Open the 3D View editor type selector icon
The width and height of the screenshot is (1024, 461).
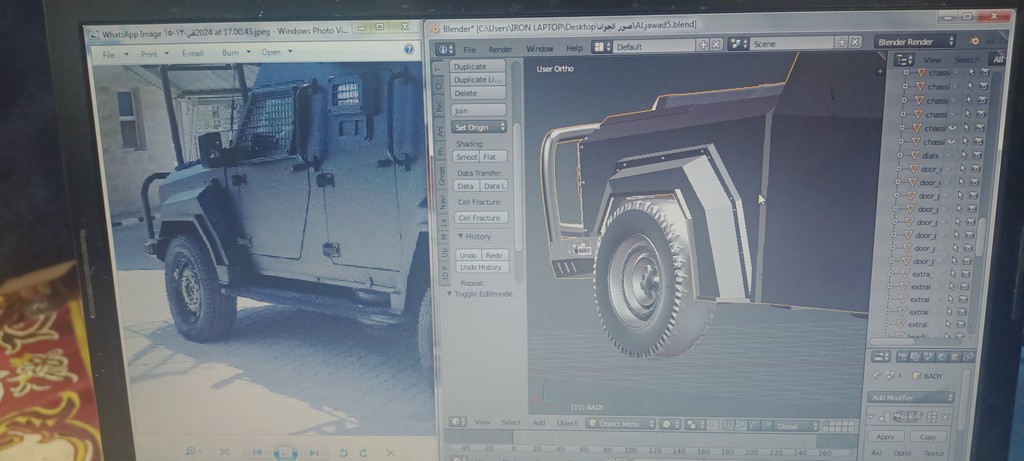(458, 422)
